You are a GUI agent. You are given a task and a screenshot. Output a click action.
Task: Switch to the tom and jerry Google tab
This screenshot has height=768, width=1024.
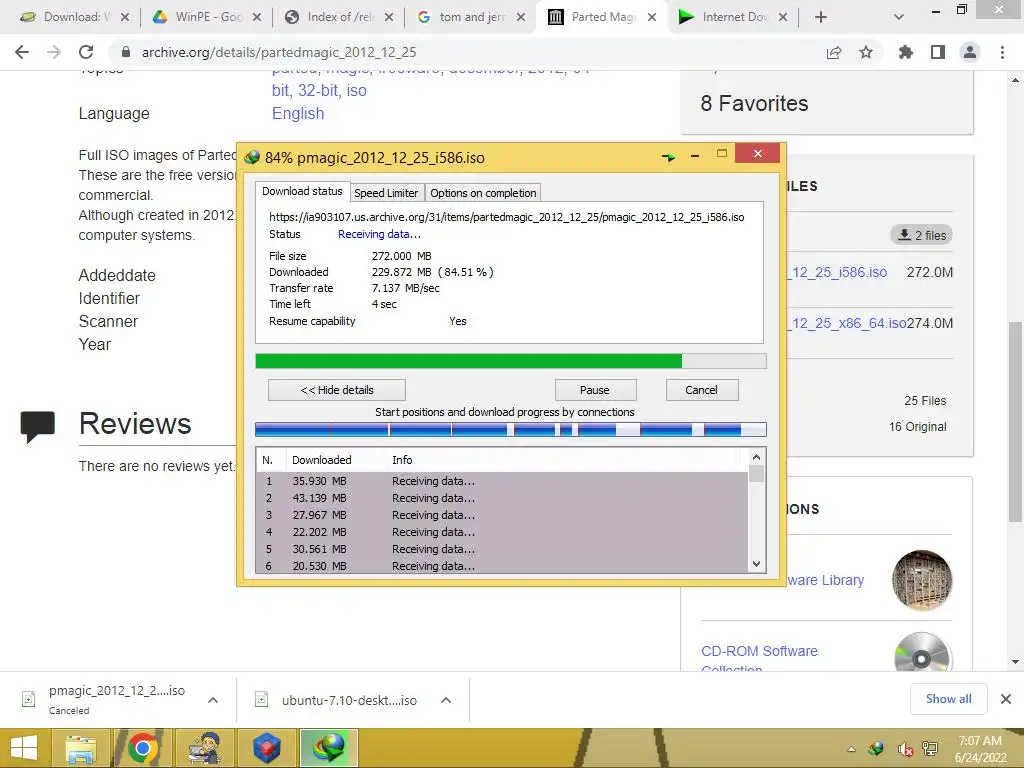(471, 17)
